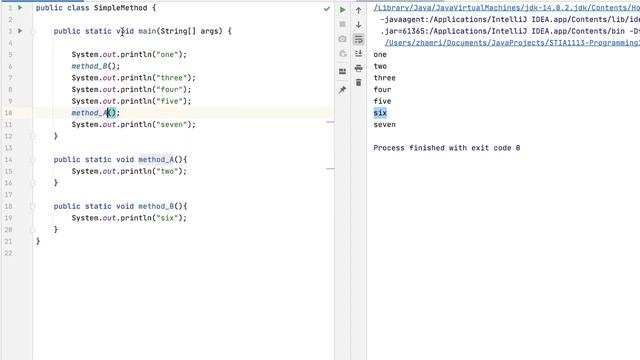
Task: Click "four" in console output
Action: (x=382, y=89)
